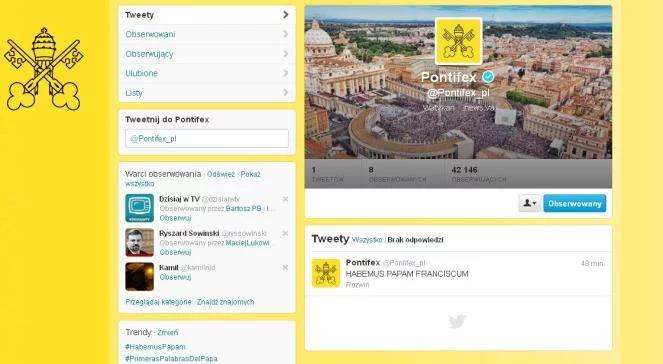Click Znajdź znajomych link
Viewport: 663px width, 364px height.
pos(225,302)
